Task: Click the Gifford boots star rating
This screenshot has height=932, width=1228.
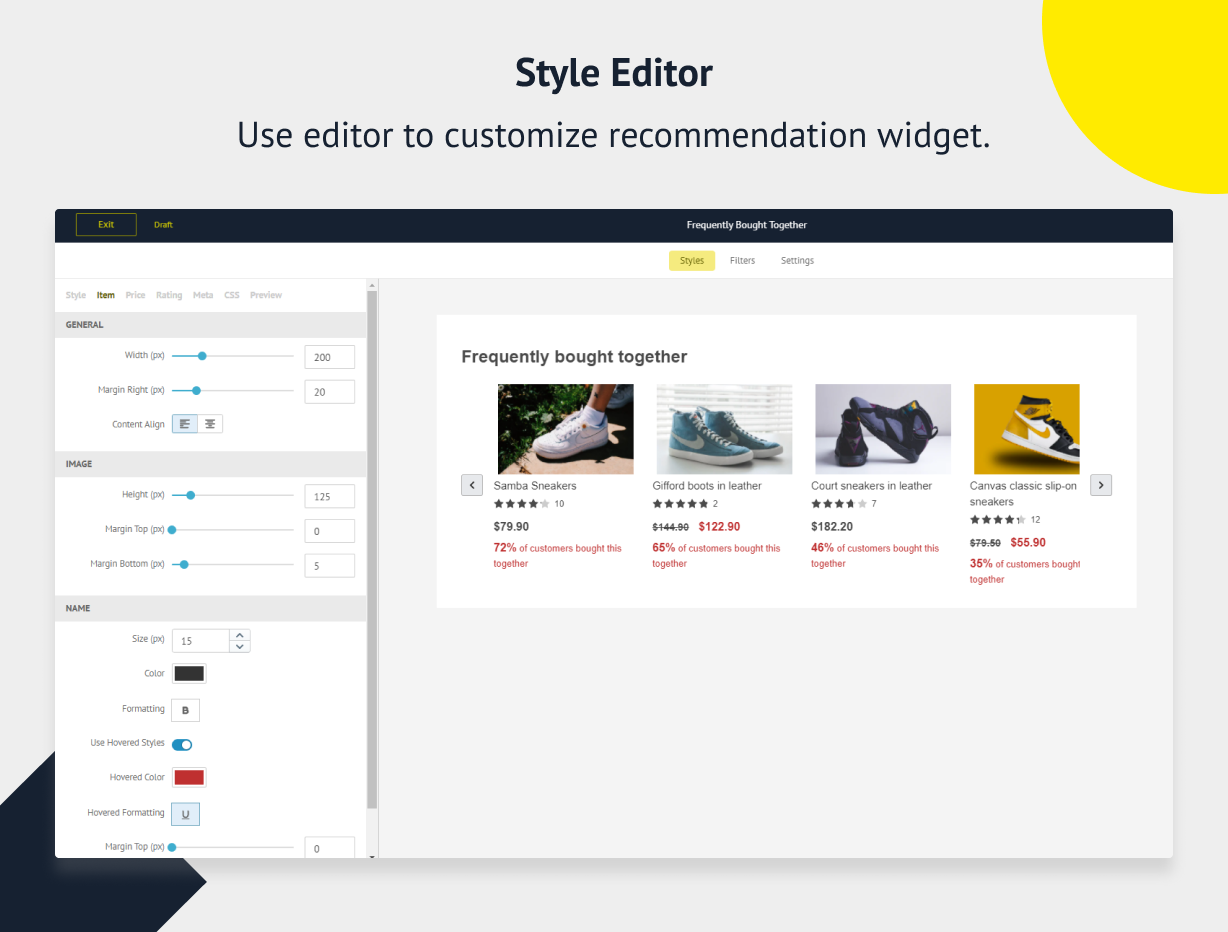Action: (x=680, y=504)
